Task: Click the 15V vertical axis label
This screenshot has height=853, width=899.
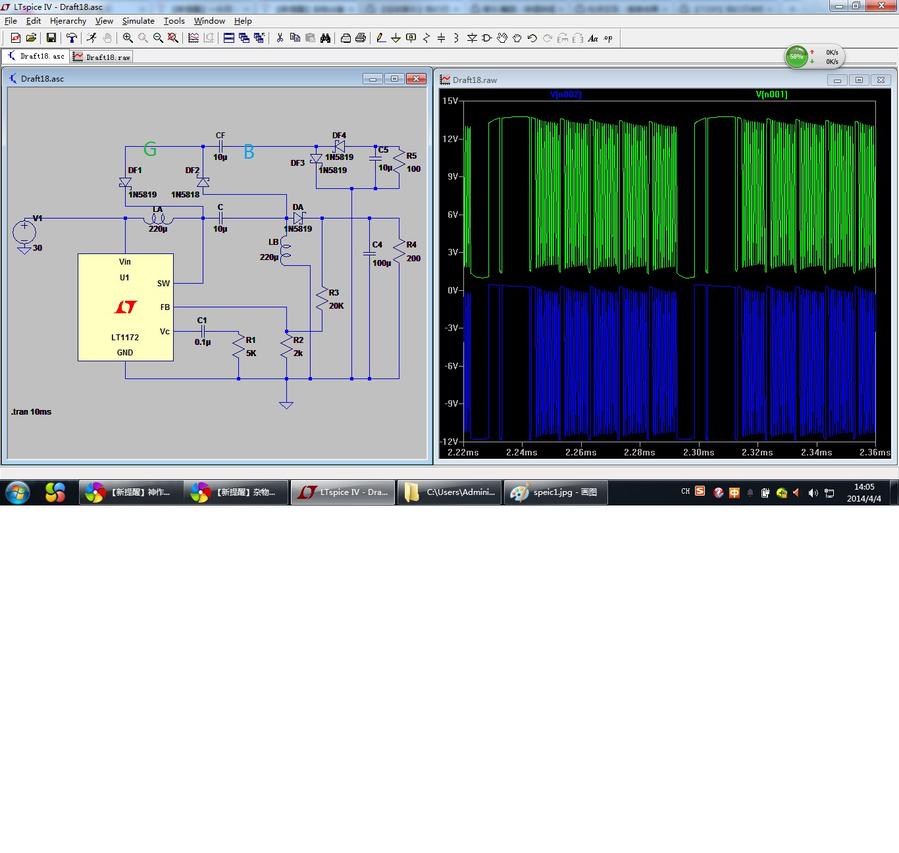Action: coord(450,101)
